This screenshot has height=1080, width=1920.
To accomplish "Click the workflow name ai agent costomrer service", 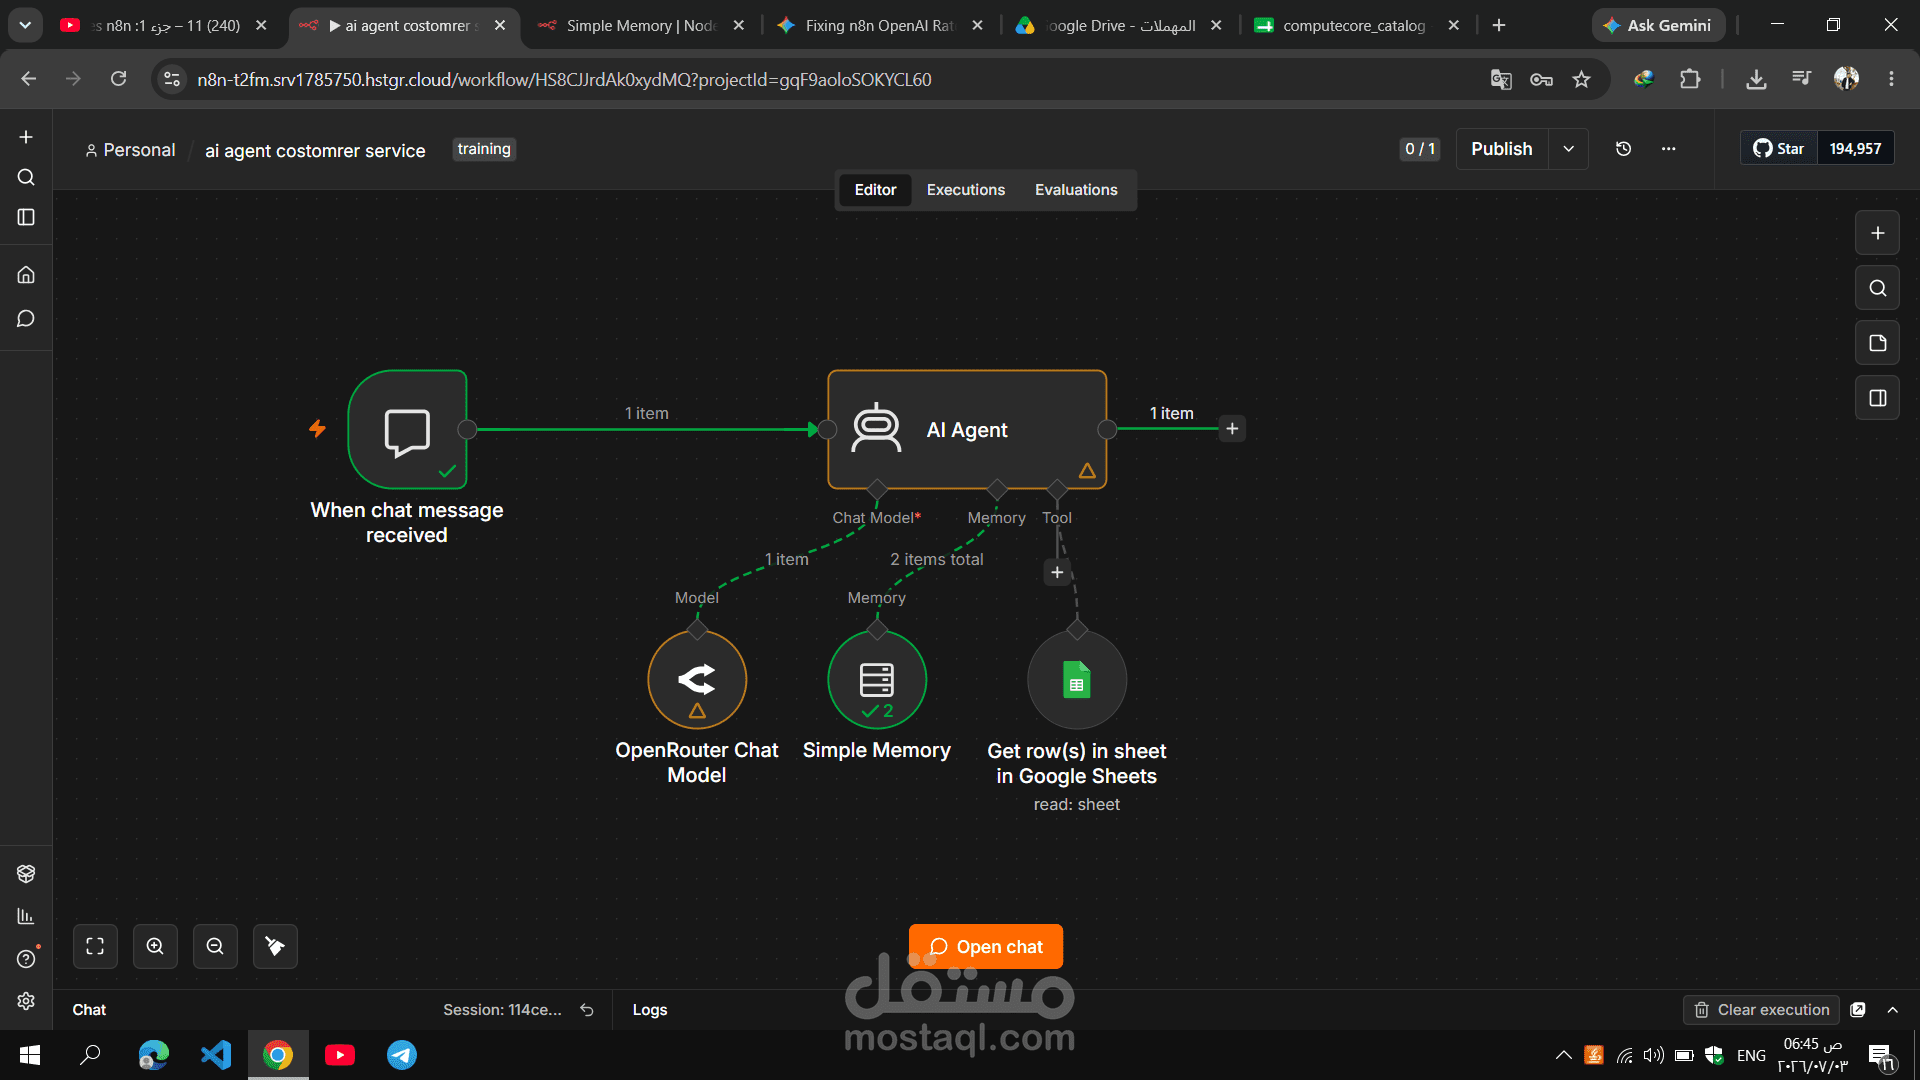I will coord(315,150).
